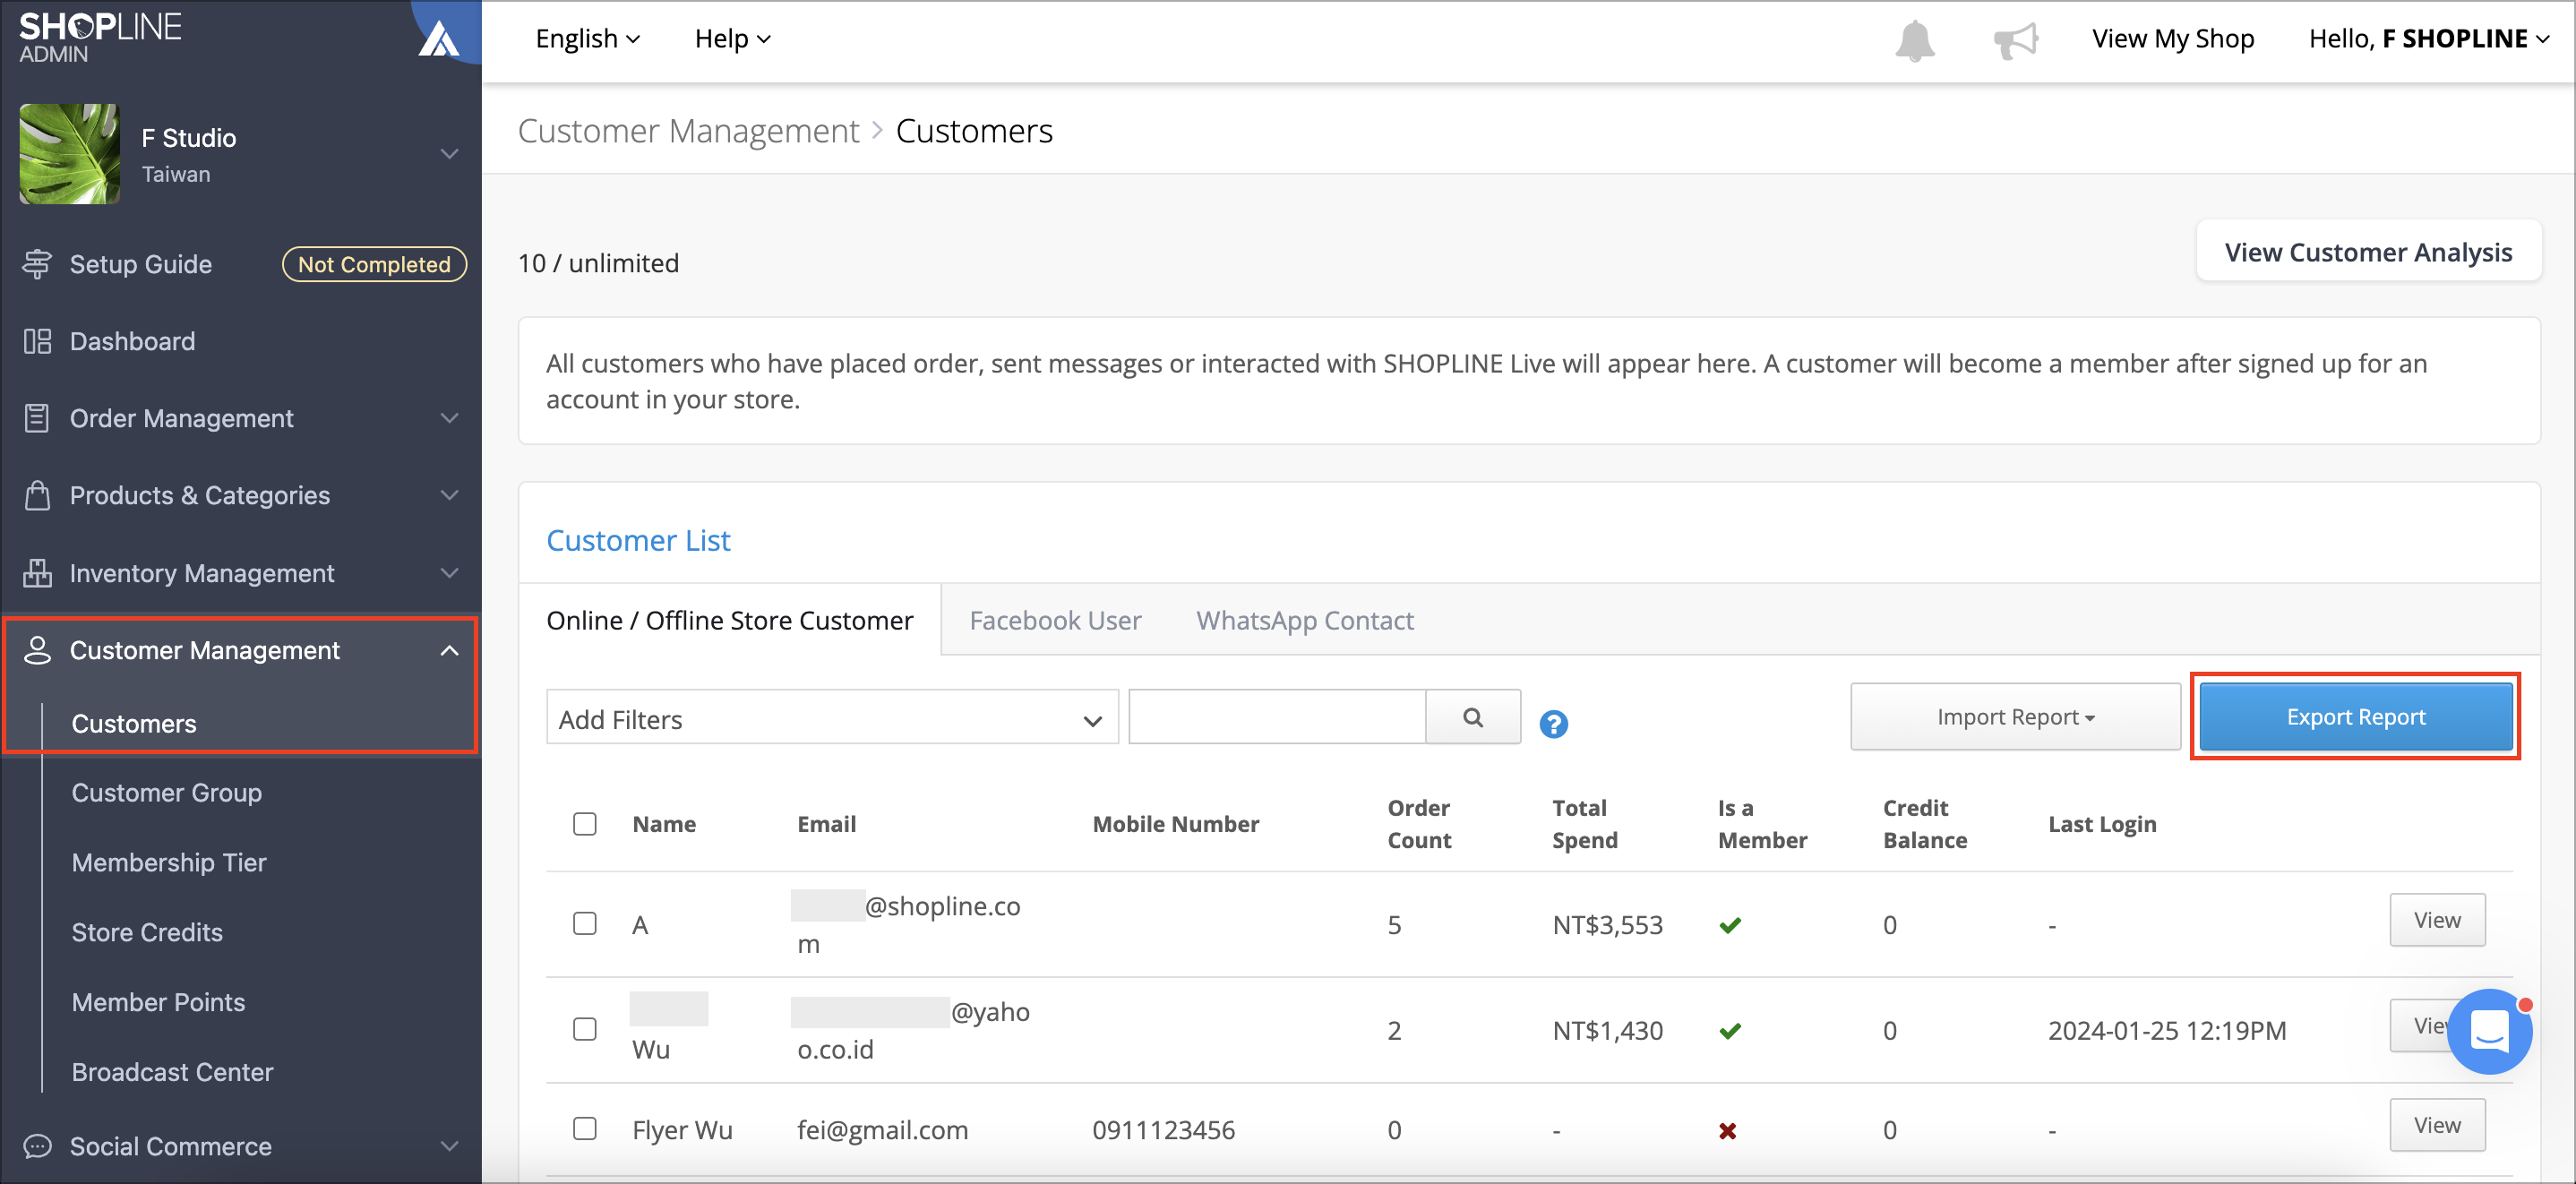Click the Email column header

point(826,824)
